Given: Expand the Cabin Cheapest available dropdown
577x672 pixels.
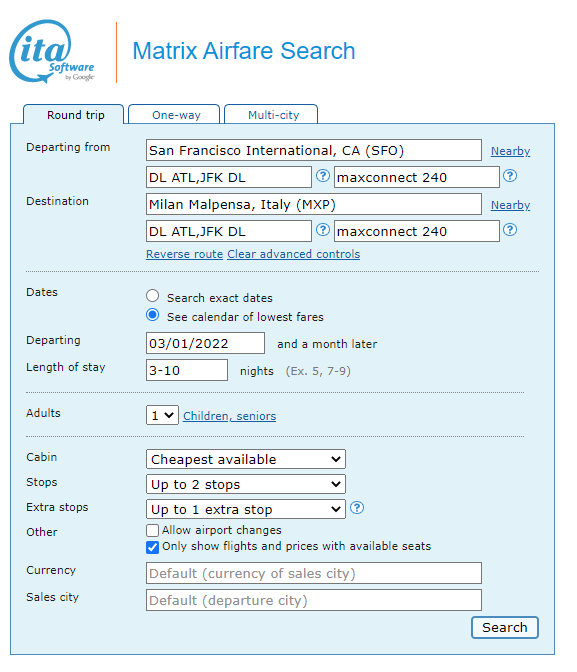Looking at the screenshot, I should pyautogui.click(x=246, y=459).
